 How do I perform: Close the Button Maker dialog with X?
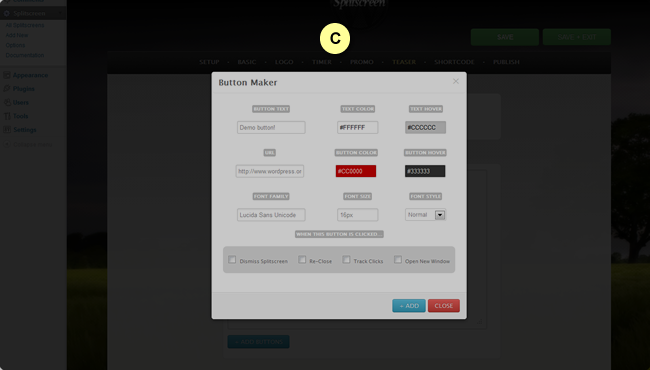pyautogui.click(x=456, y=81)
